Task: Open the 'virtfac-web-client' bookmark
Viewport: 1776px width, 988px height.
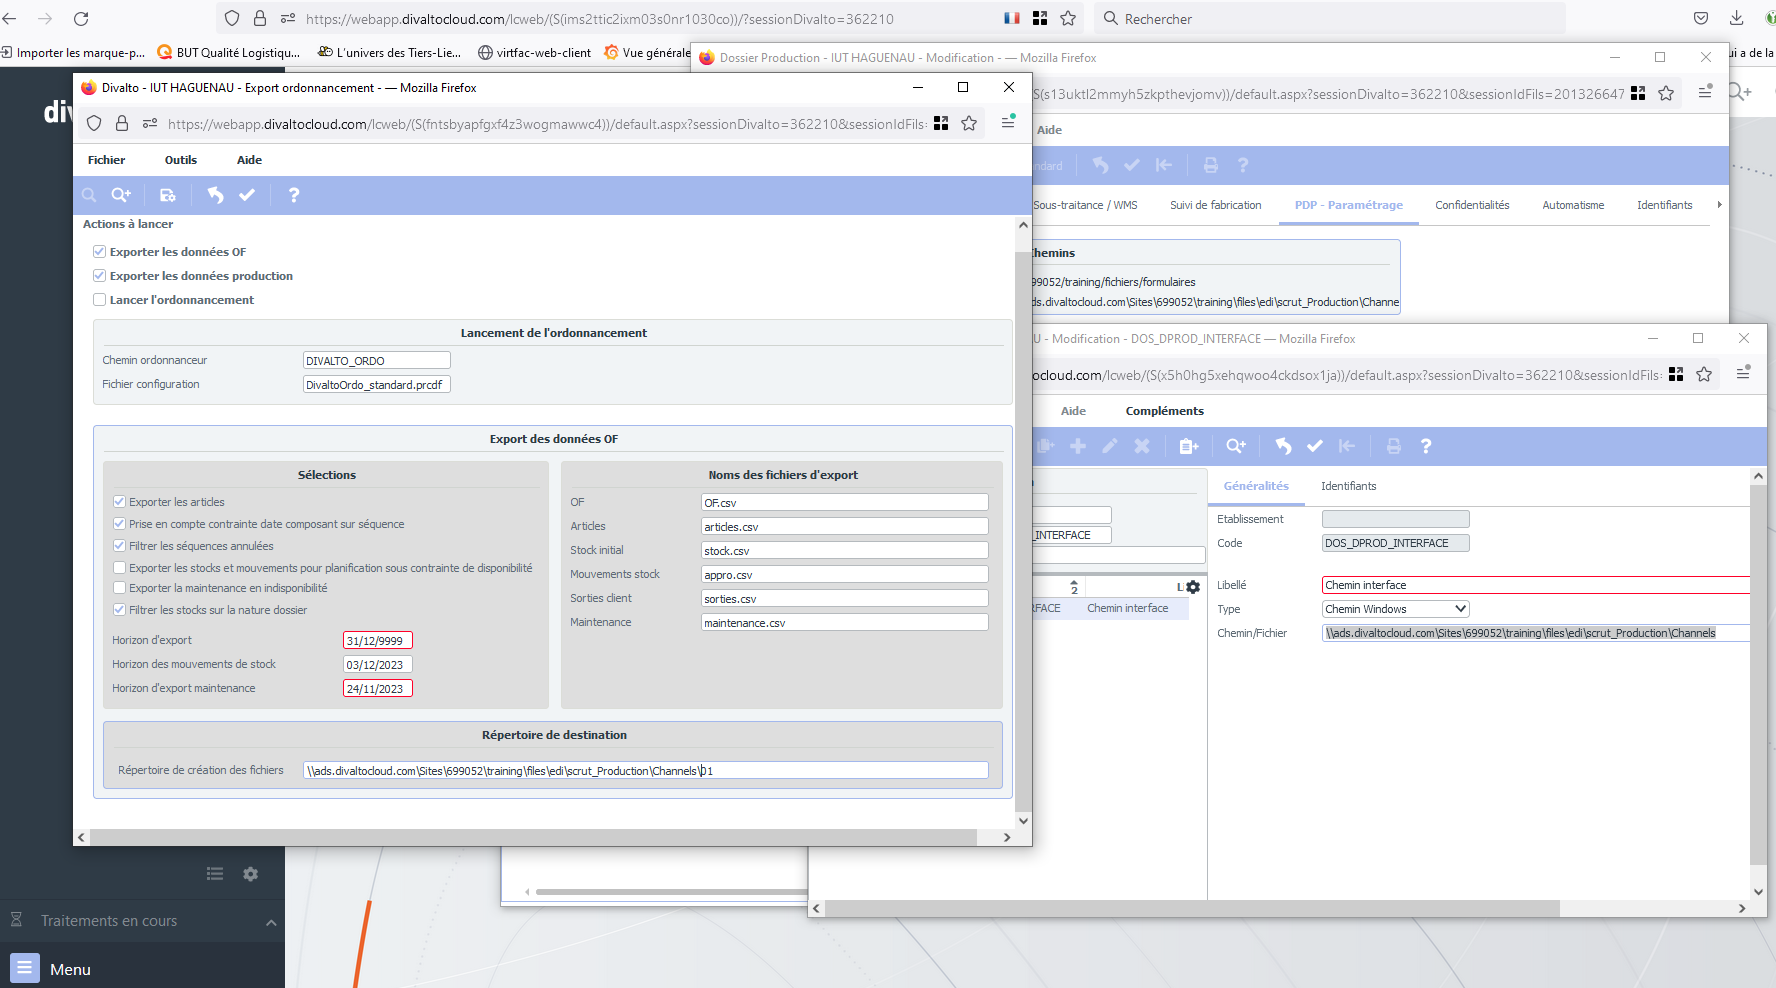Action: 534,52
